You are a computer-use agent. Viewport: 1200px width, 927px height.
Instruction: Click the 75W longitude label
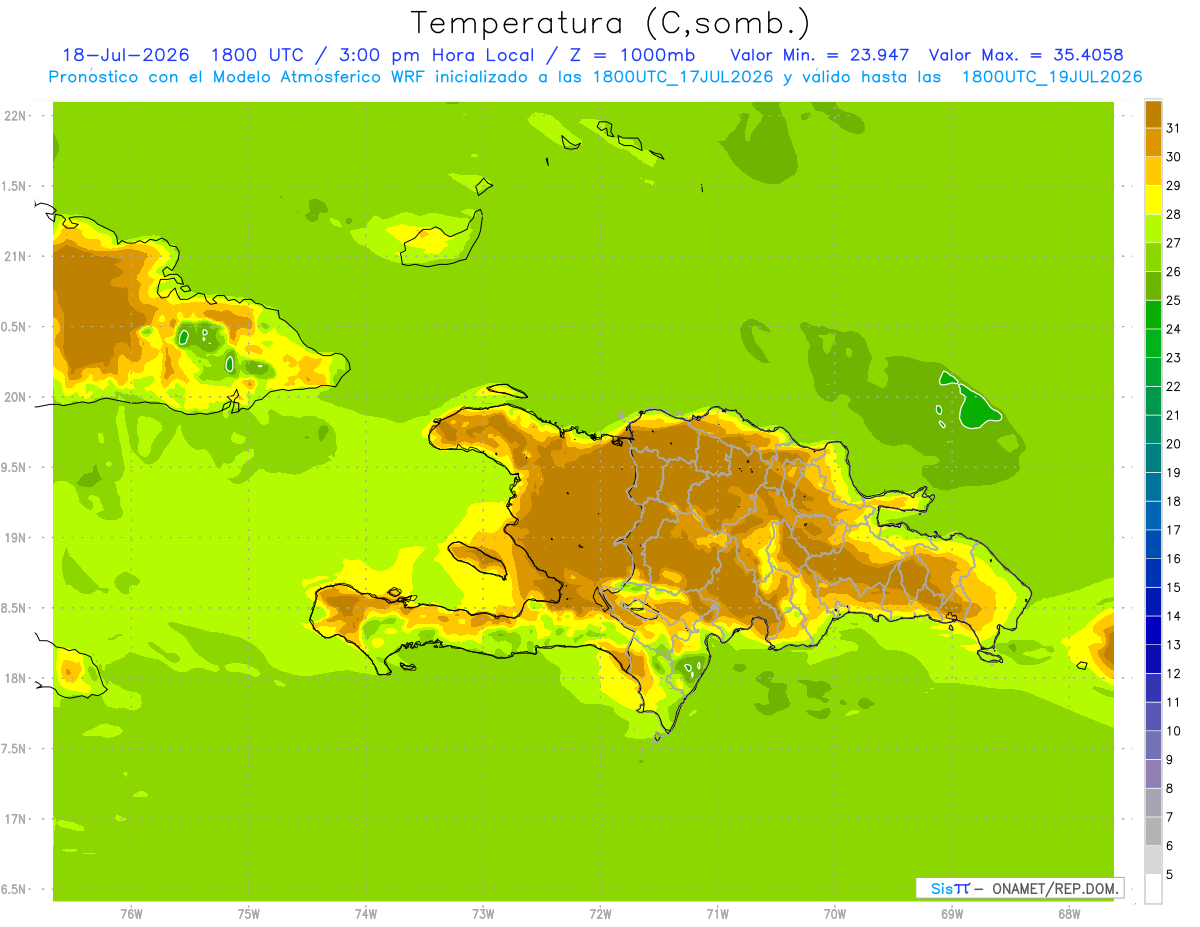click(x=248, y=914)
